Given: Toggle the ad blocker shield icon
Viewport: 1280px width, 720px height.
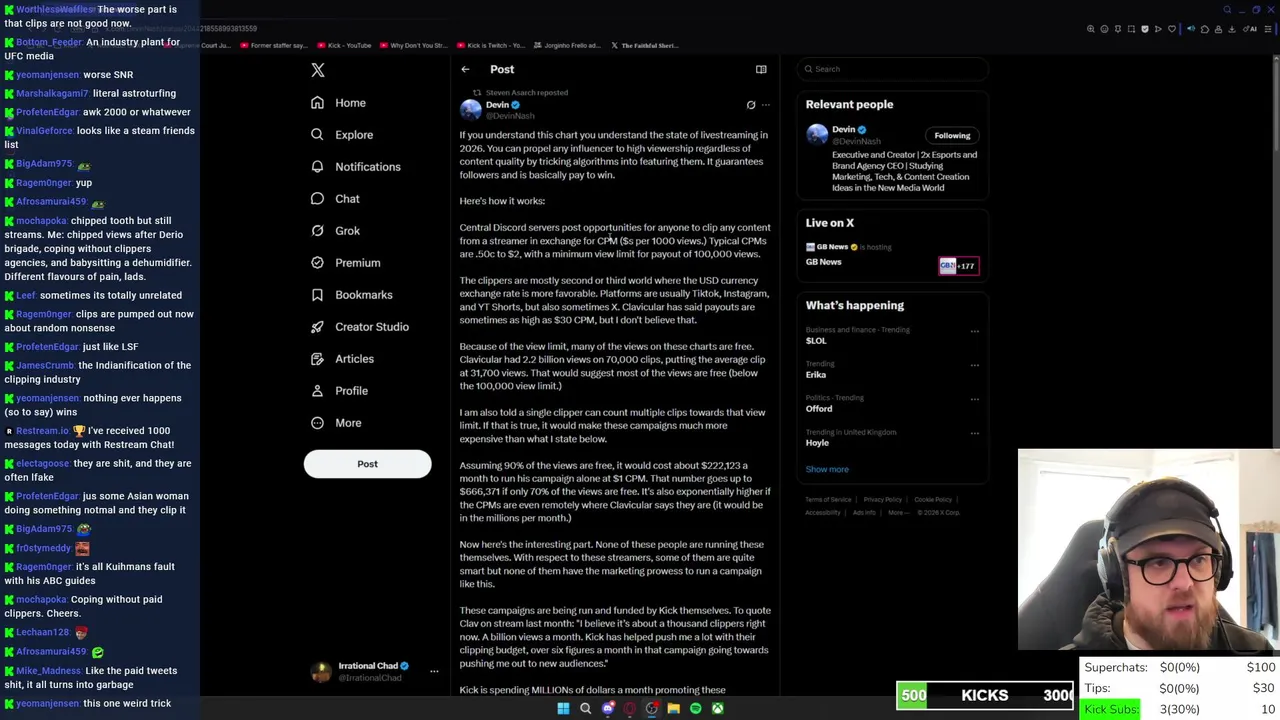Looking at the screenshot, I should coord(1145,29).
